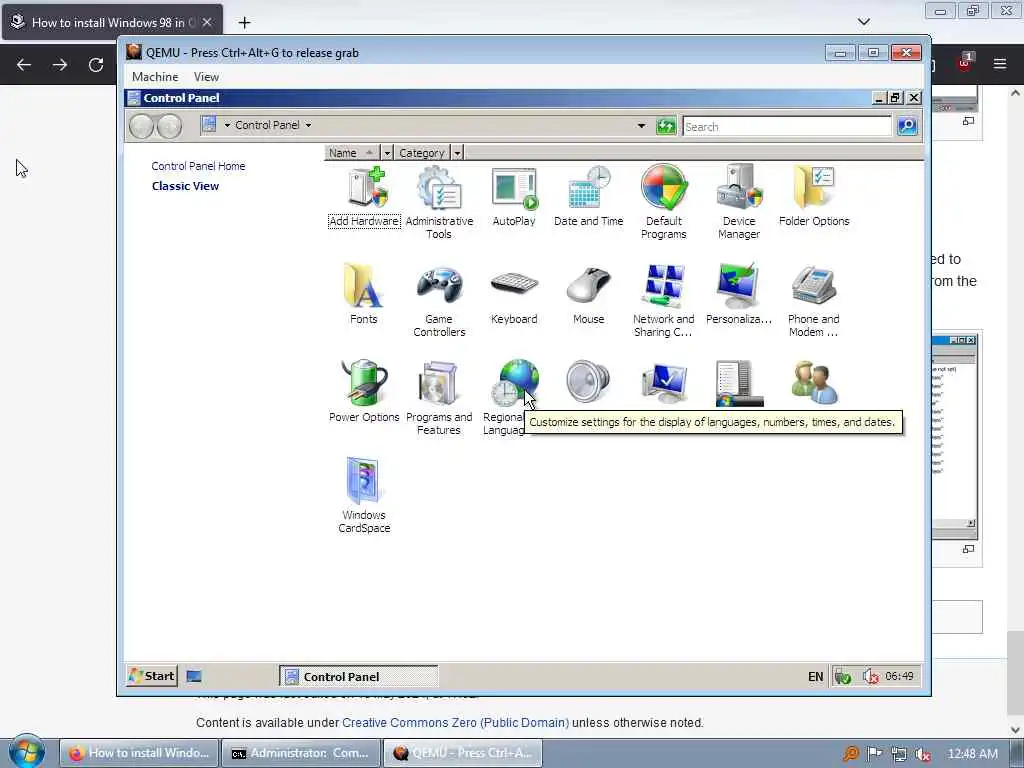Launch Device Manager icon

point(739,202)
